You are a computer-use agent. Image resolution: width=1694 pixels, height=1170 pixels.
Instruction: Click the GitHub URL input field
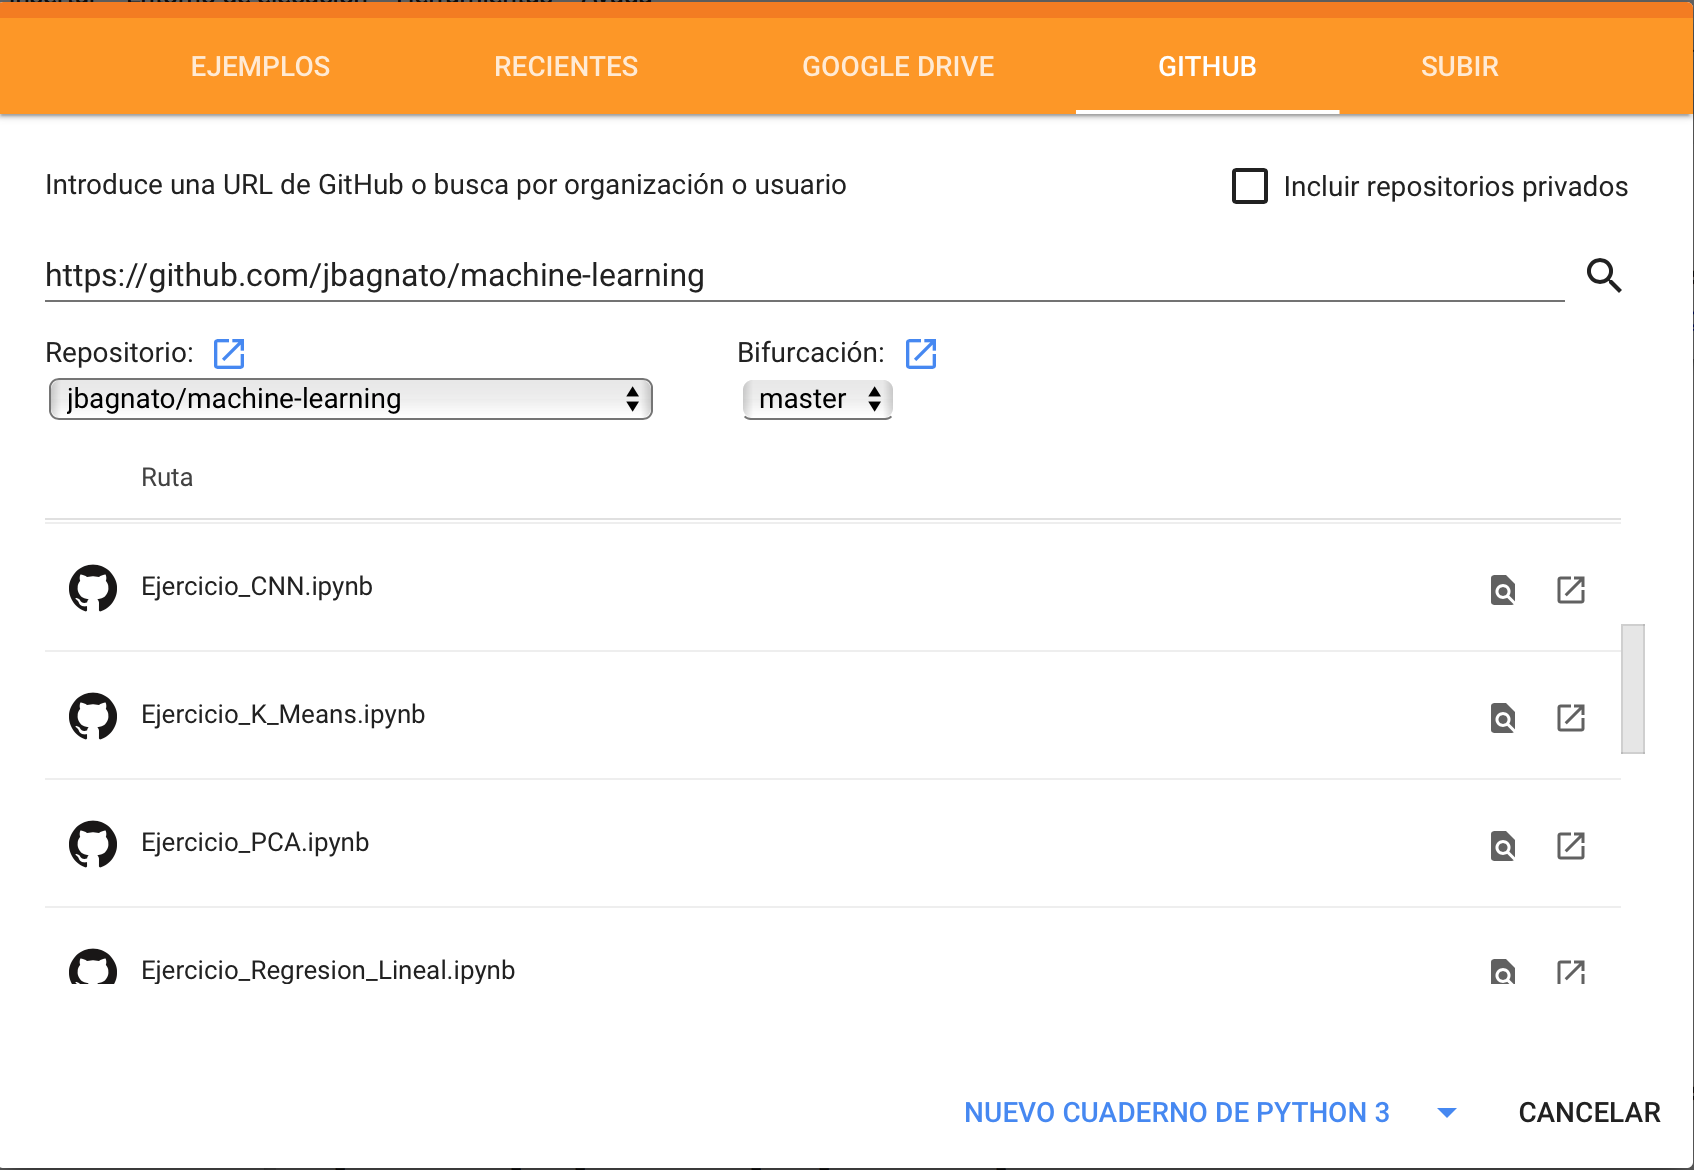click(804, 275)
